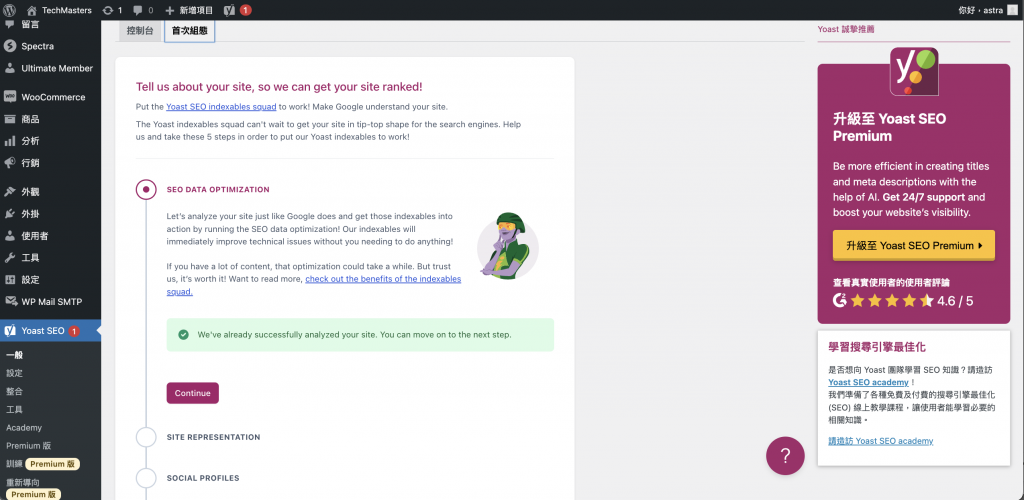1024x500 pixels.
Task: Open Yoast icon in the admin bar
Action: [229, 10]
